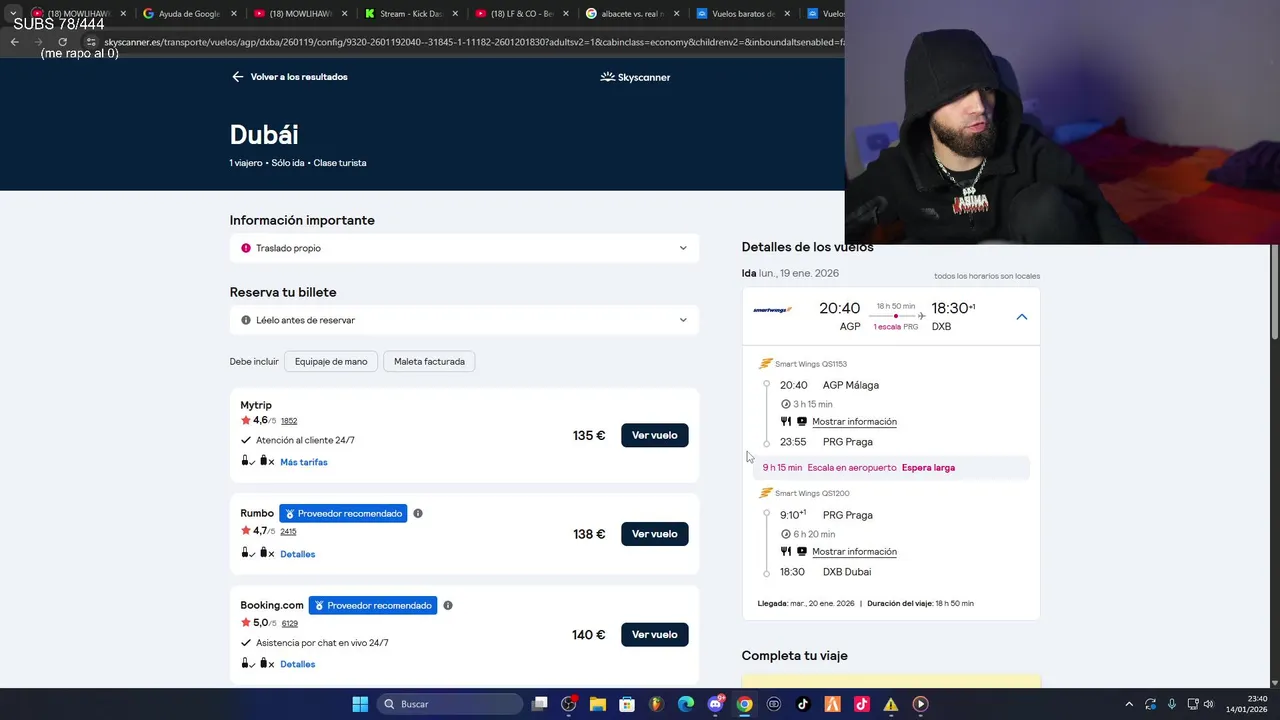Click the Dubái heading
Image resolution: width=1280 pixels, height=720 pixels.
pyautogui.click(x=264, y=135)
